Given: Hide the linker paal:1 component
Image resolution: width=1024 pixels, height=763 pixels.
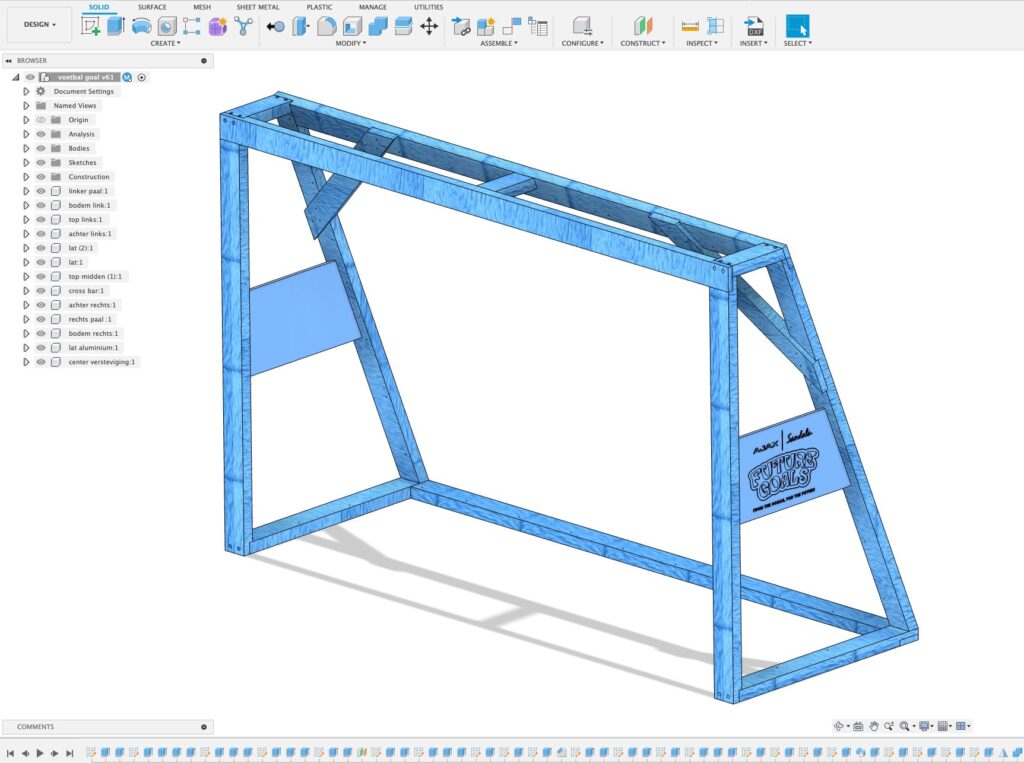Looking at the screenshot, I should (x=41, y=191).
